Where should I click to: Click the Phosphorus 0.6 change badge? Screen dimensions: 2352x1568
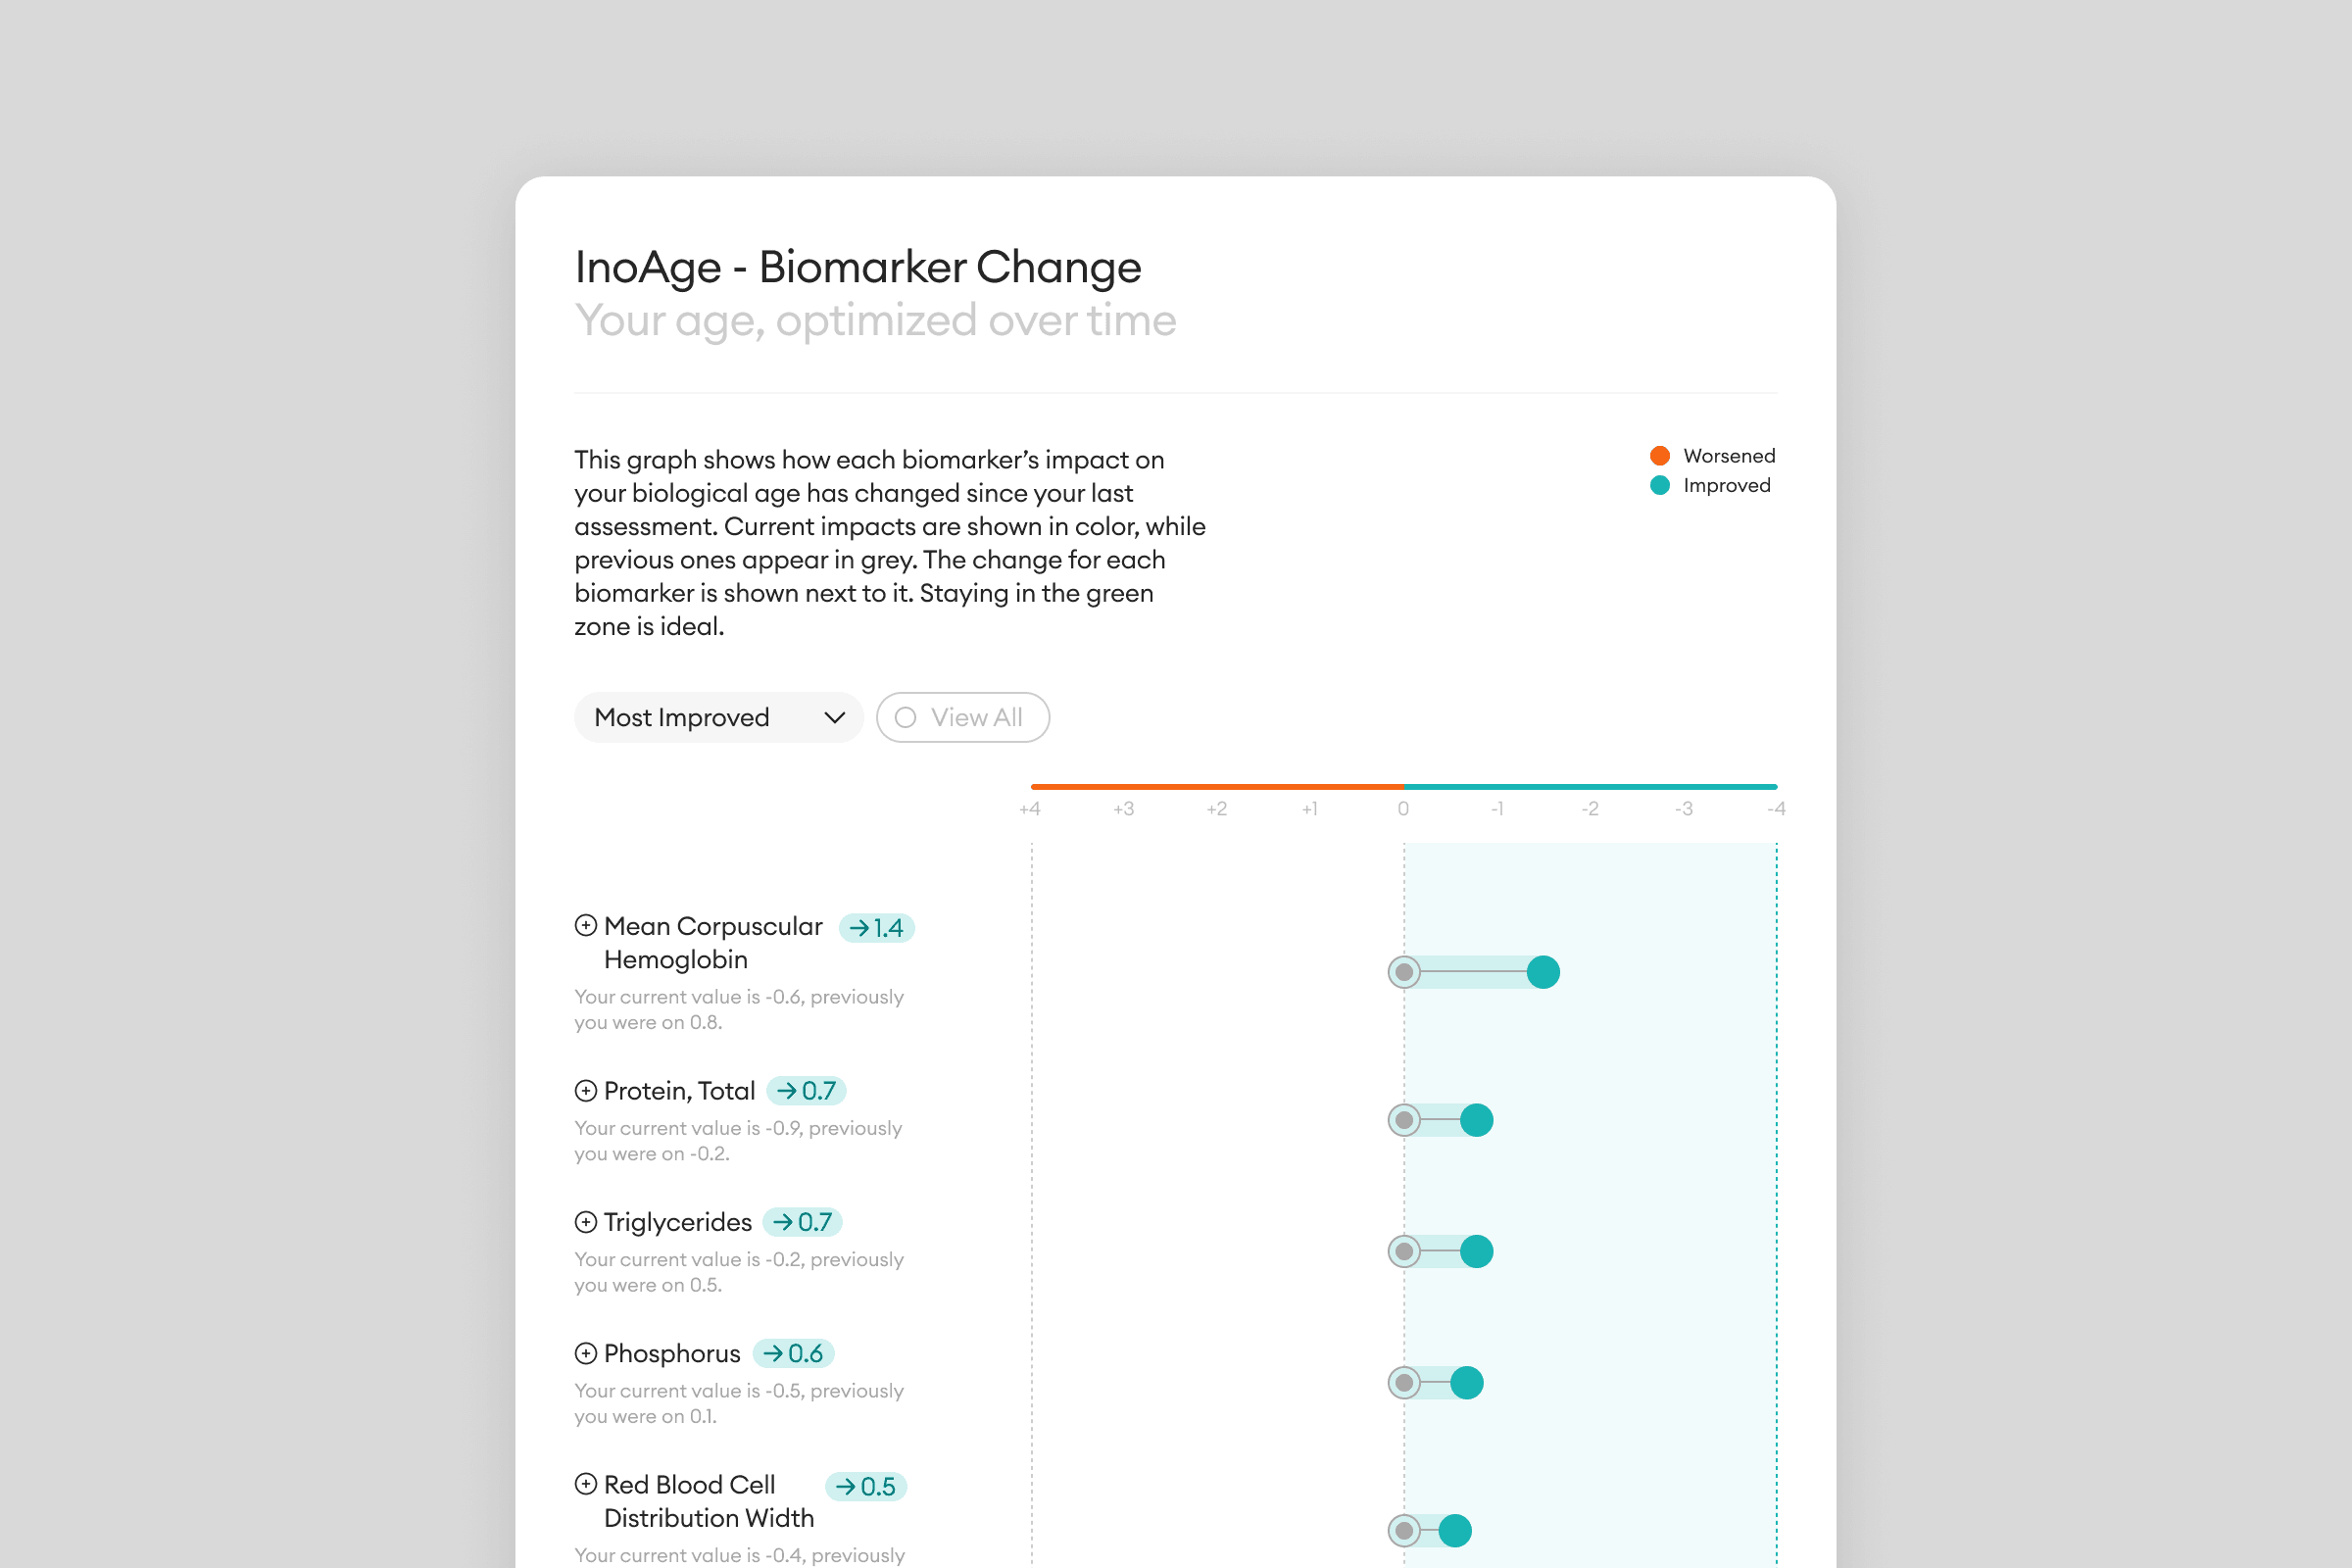[793, 1353]
